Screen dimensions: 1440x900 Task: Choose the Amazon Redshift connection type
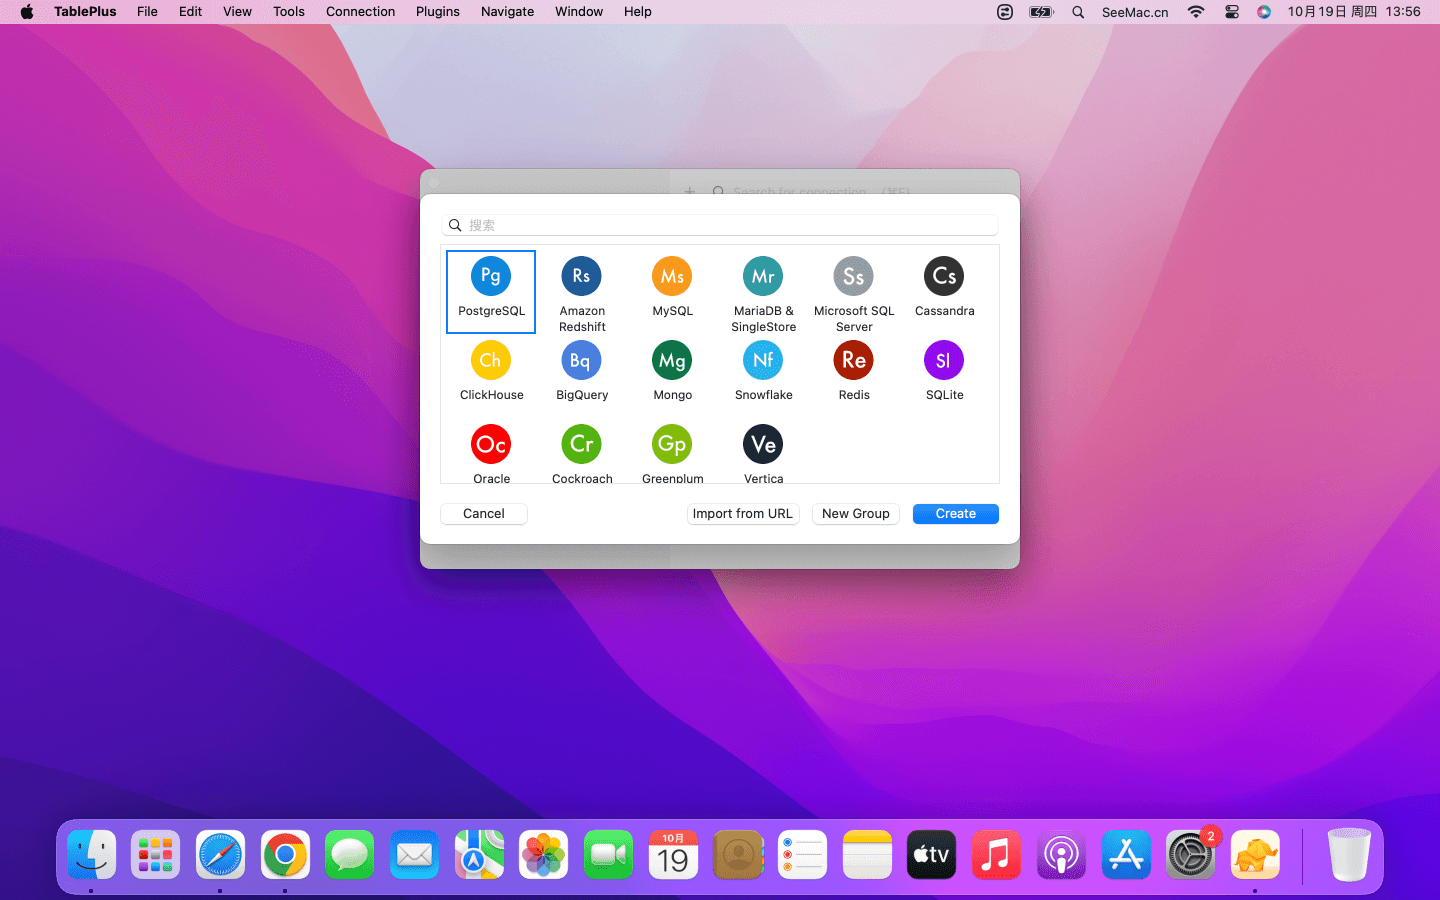[582, 276]
